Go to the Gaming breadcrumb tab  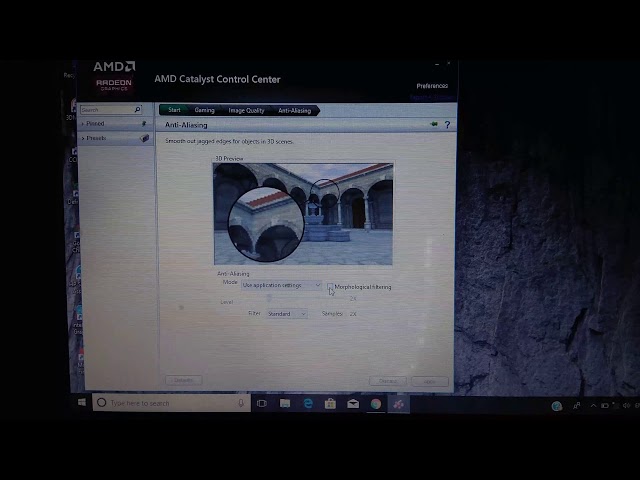[x=204, y=110]
